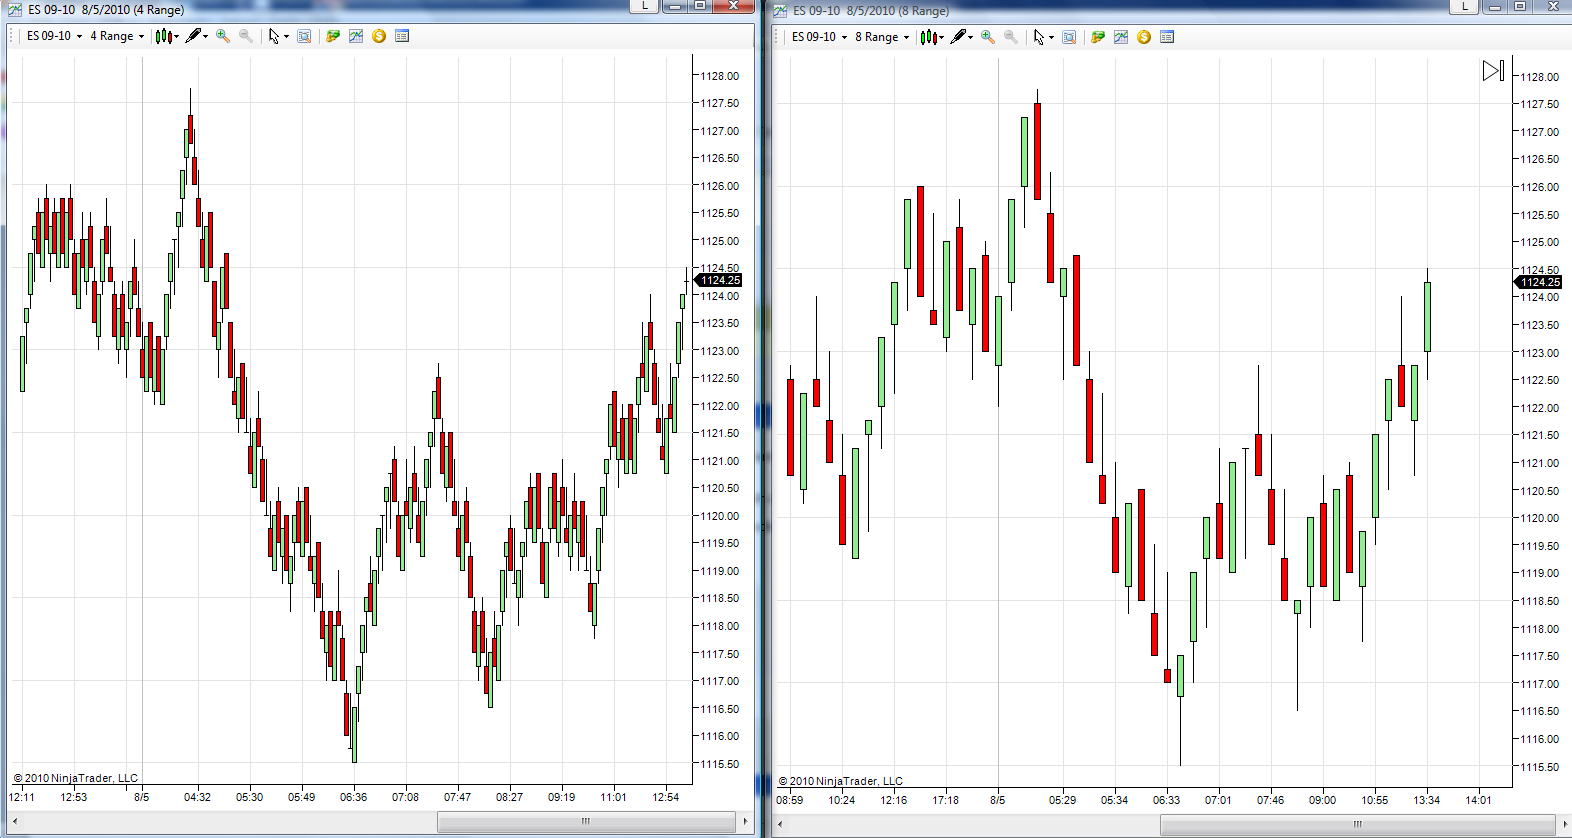
Task: Click the 12:54 time label in the 4 Range chart
Action: 665,797
